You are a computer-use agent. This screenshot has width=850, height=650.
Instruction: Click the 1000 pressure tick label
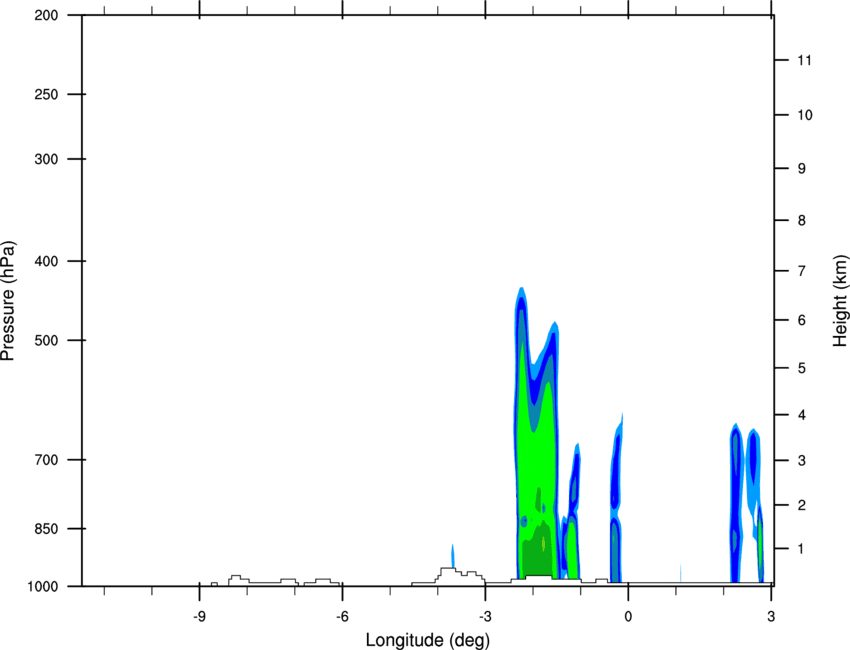43,587
